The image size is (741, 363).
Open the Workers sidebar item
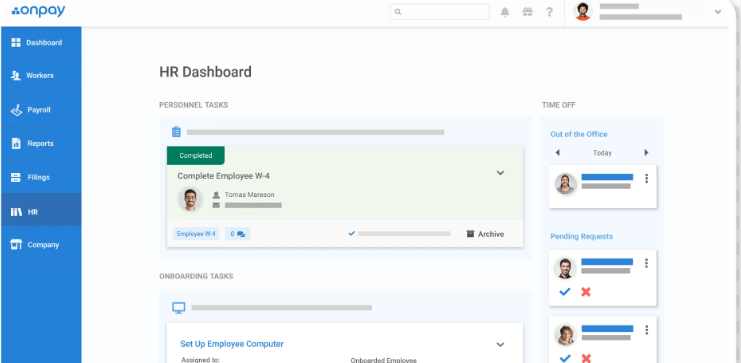coord(41,76)
